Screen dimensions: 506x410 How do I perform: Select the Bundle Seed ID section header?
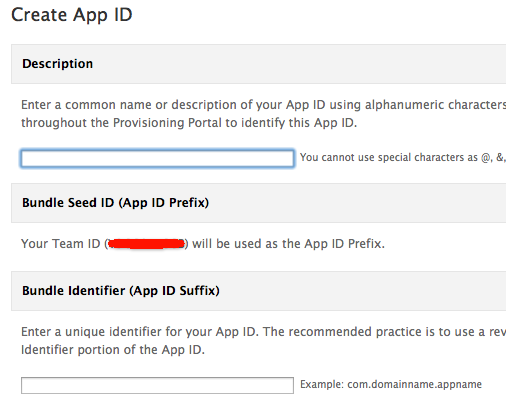(x=259, y=203)
